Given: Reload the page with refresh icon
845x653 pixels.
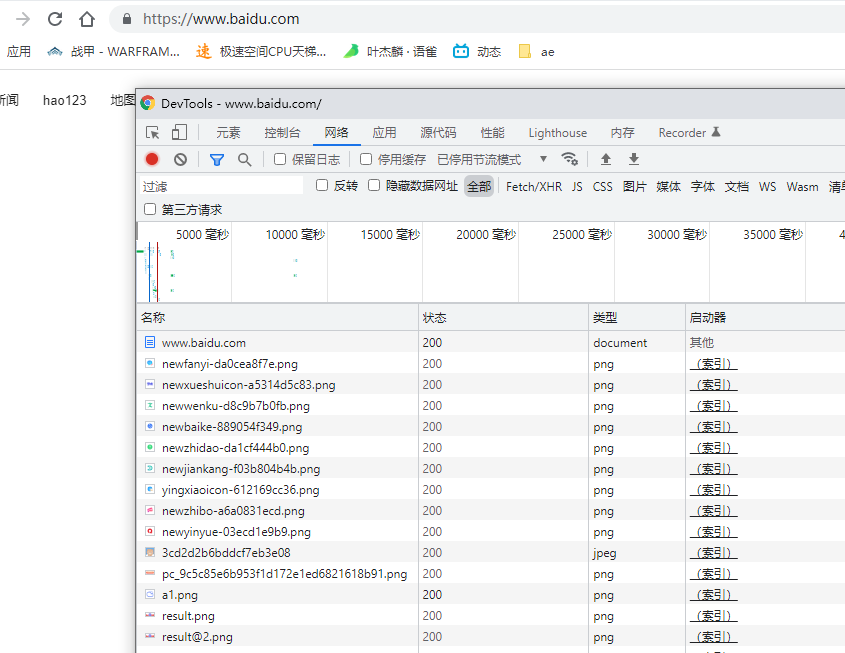Looking at the screenshot, I should coord(55,19).
